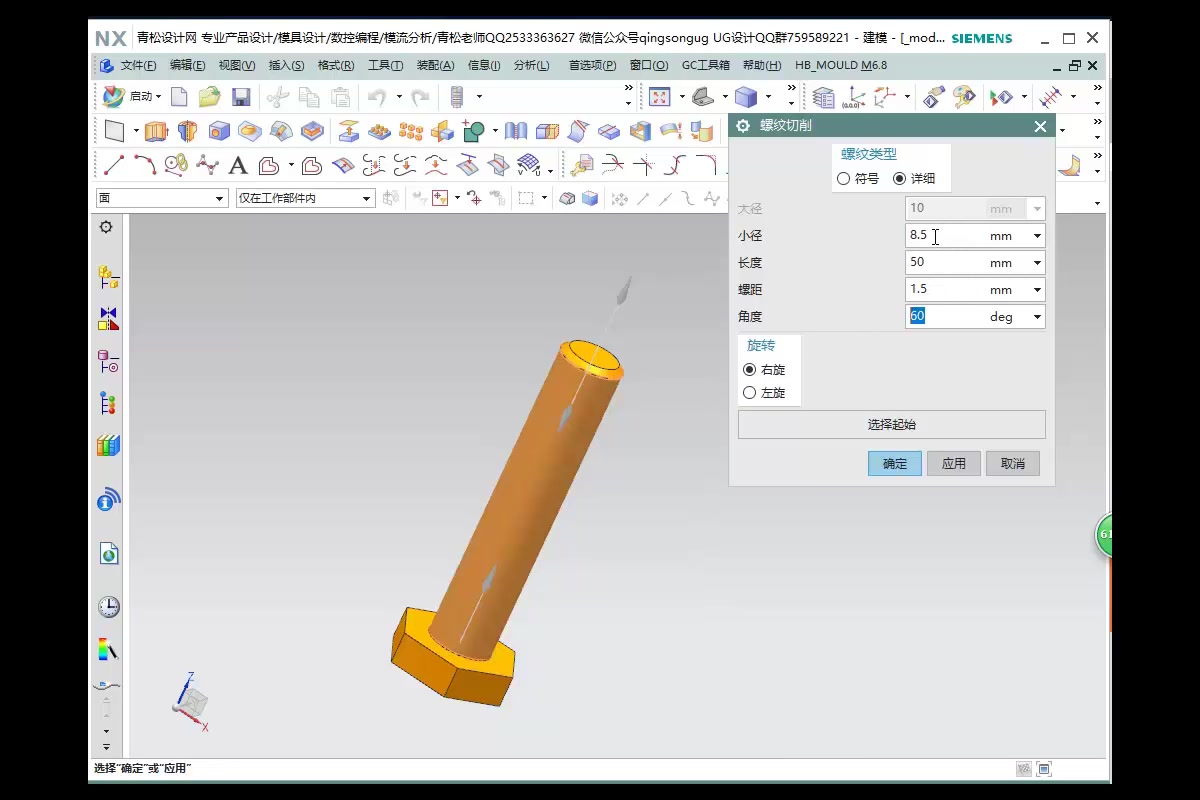
Task: Choose 右旋 rotation option
Action: [x=750, y=369]
